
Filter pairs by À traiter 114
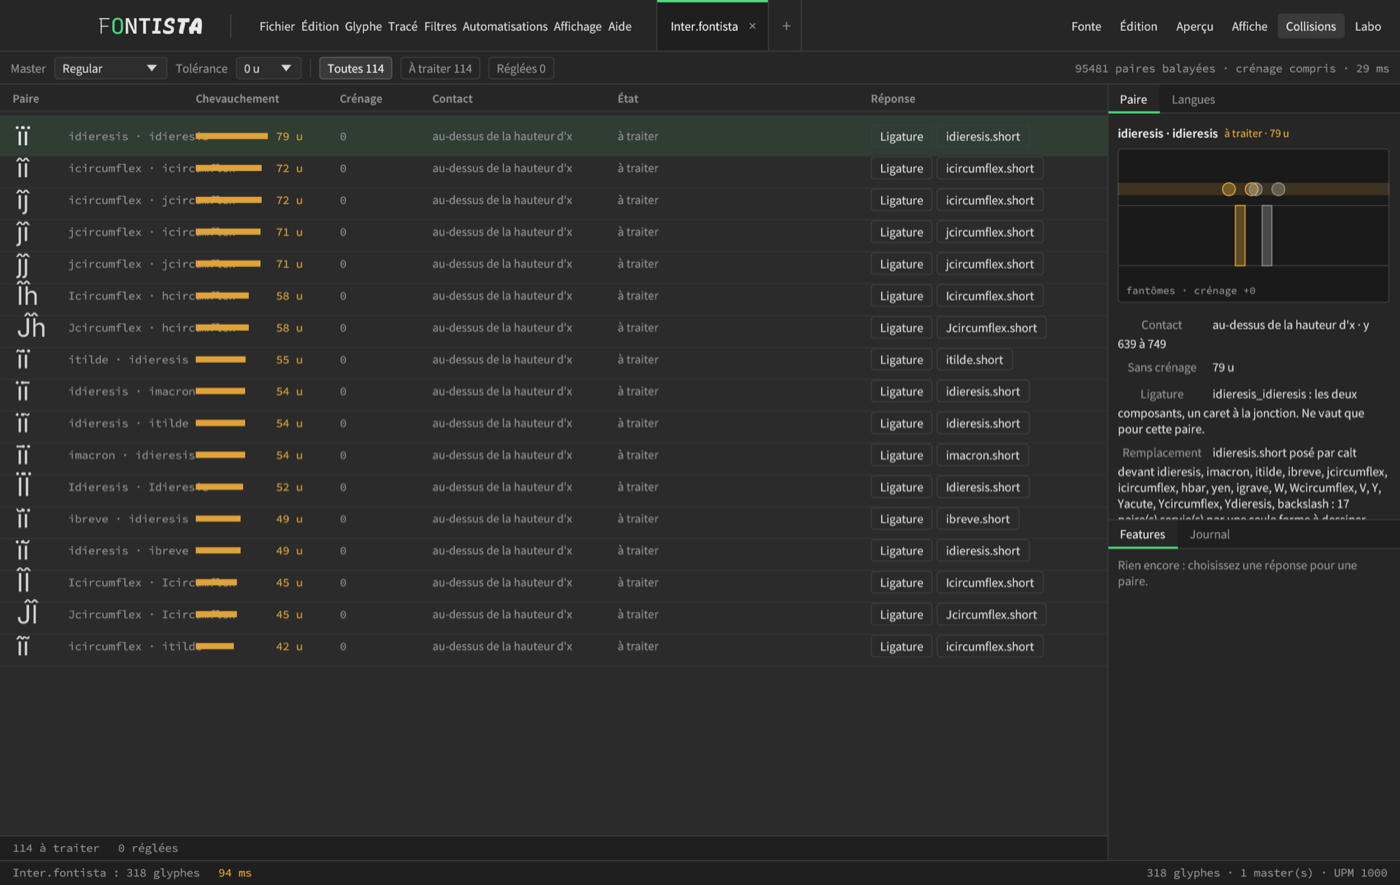point(440,68)
